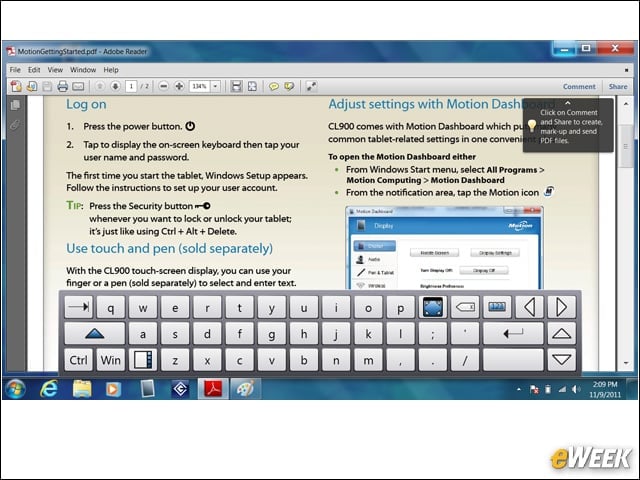Open the Windows Start menu orb
640x480 pixels.
tap(16, 389)
